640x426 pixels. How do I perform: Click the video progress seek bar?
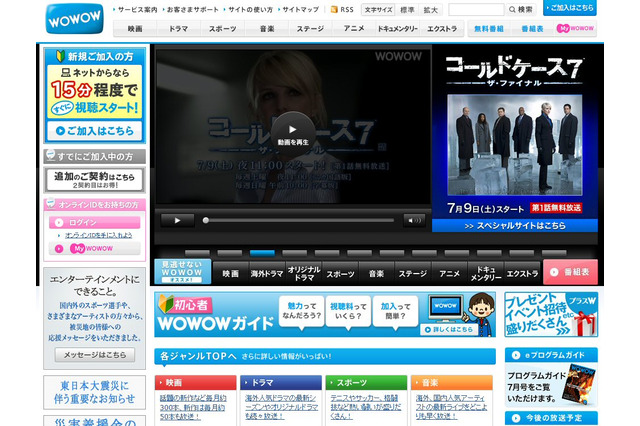click(x=300, y=220)
